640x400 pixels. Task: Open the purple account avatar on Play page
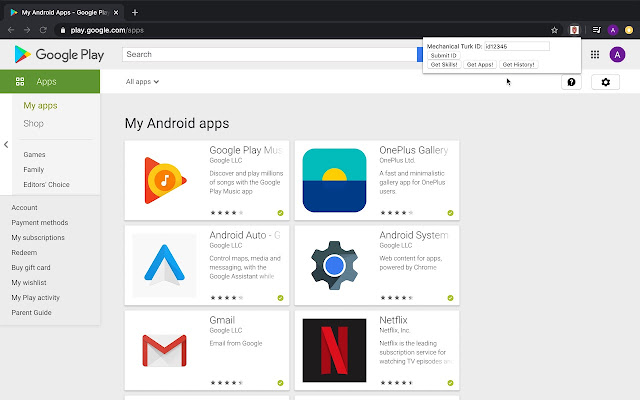[x=617, y=54]
